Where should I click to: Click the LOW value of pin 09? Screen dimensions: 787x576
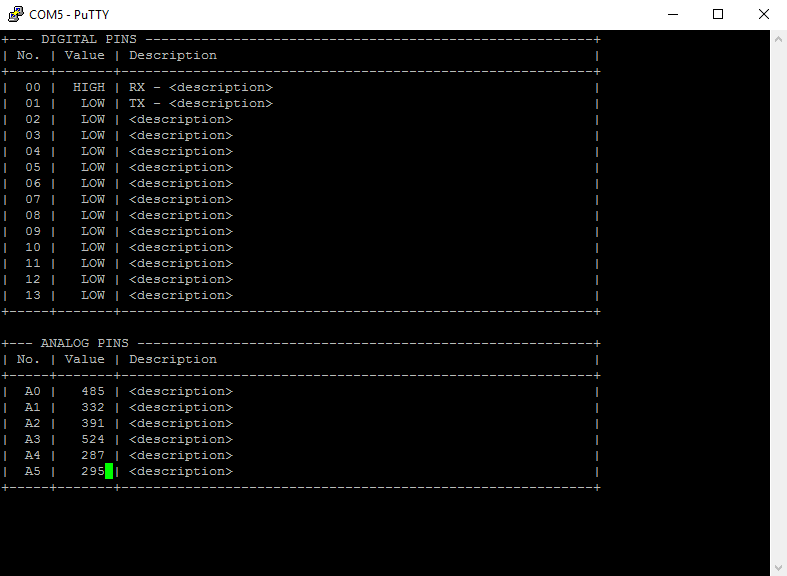click(x=93, y=232)
